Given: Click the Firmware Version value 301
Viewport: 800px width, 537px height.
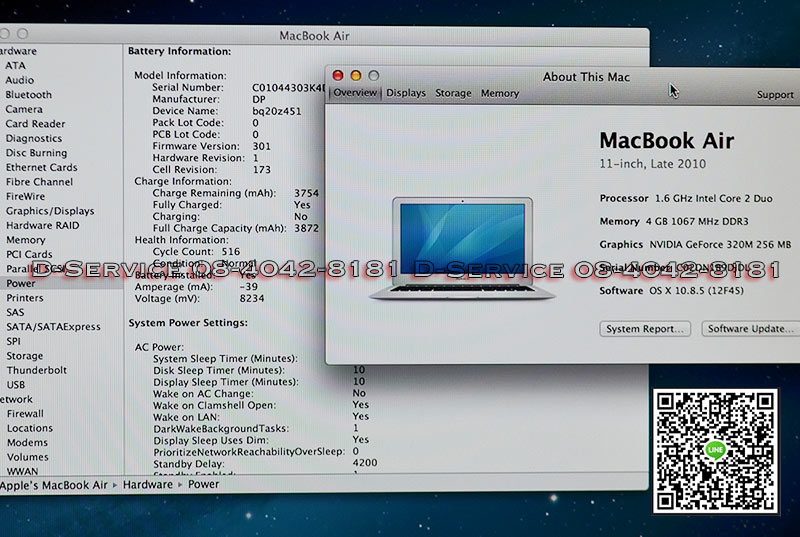Looking at the screenshot, I should [x=262, y=146].
